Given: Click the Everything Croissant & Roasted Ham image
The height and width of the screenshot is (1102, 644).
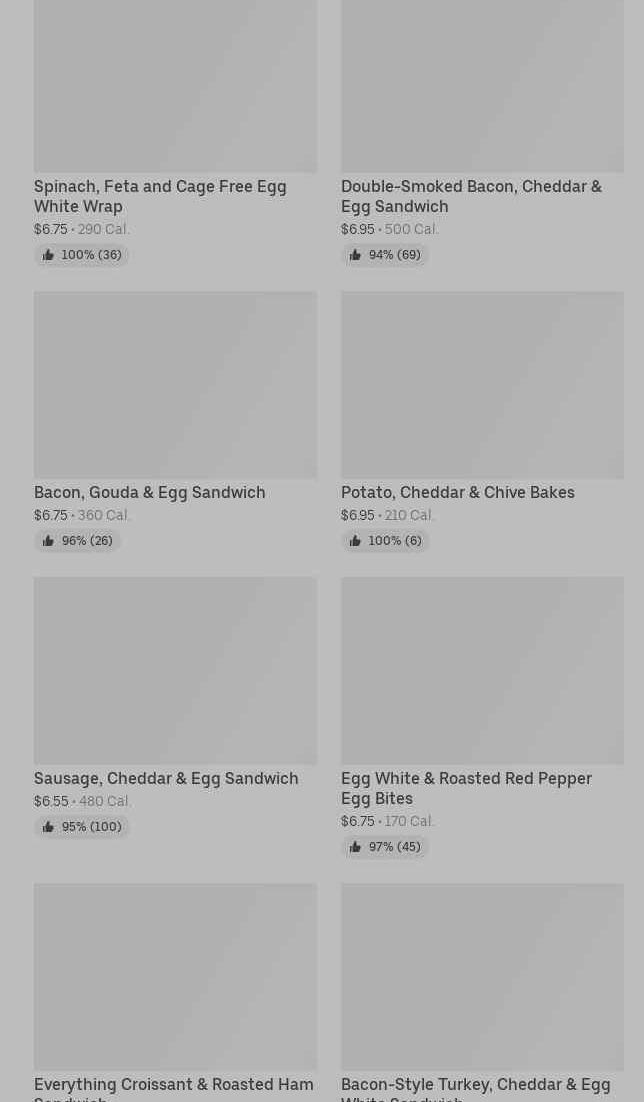Looking at the screenshot, I should click(175, 977).
